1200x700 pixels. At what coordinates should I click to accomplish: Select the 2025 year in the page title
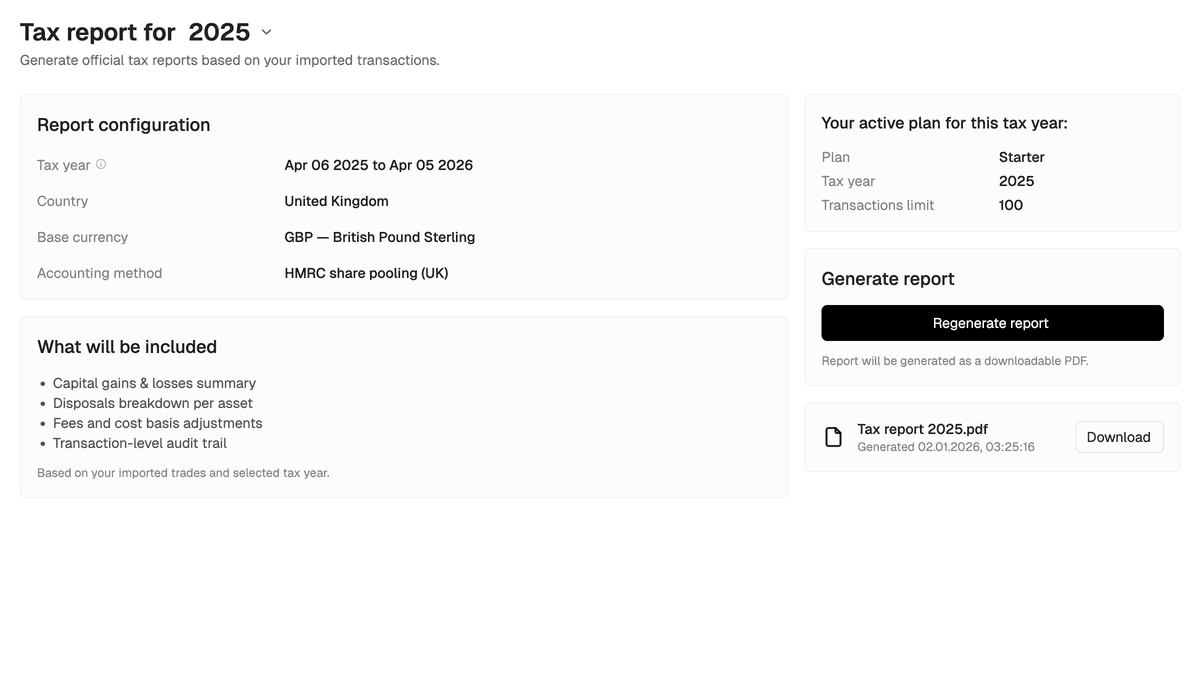[x=219, y=32]
